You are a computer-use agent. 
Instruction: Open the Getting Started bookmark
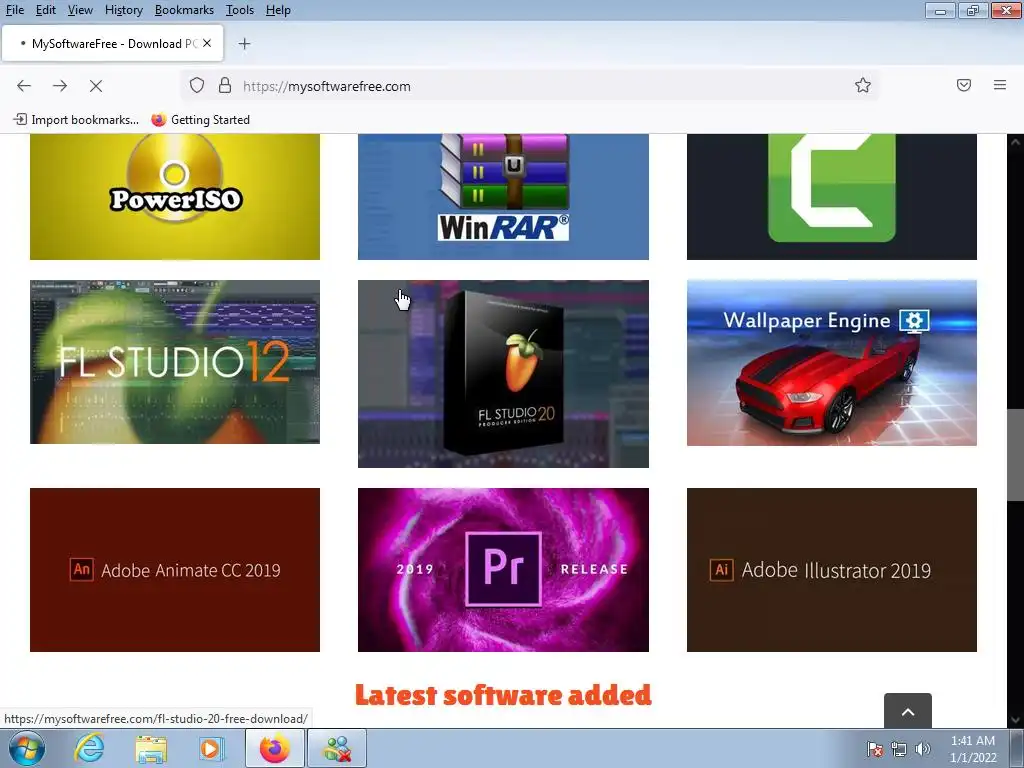point(200,120)
